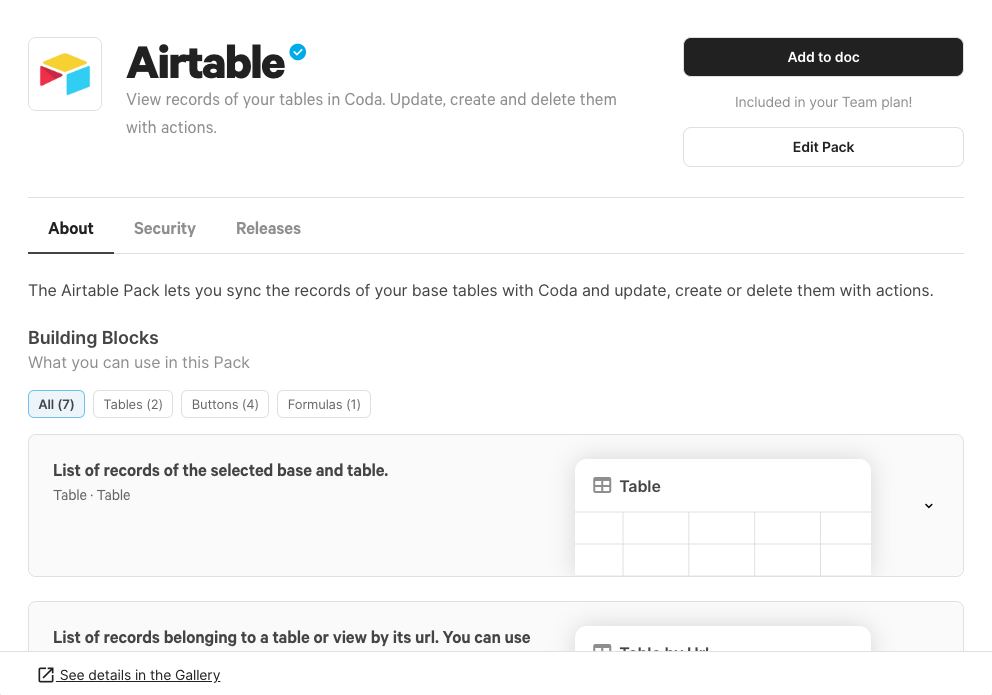Open the Table preview thumbnail
The image size is (992, 695).
(722, 517)
